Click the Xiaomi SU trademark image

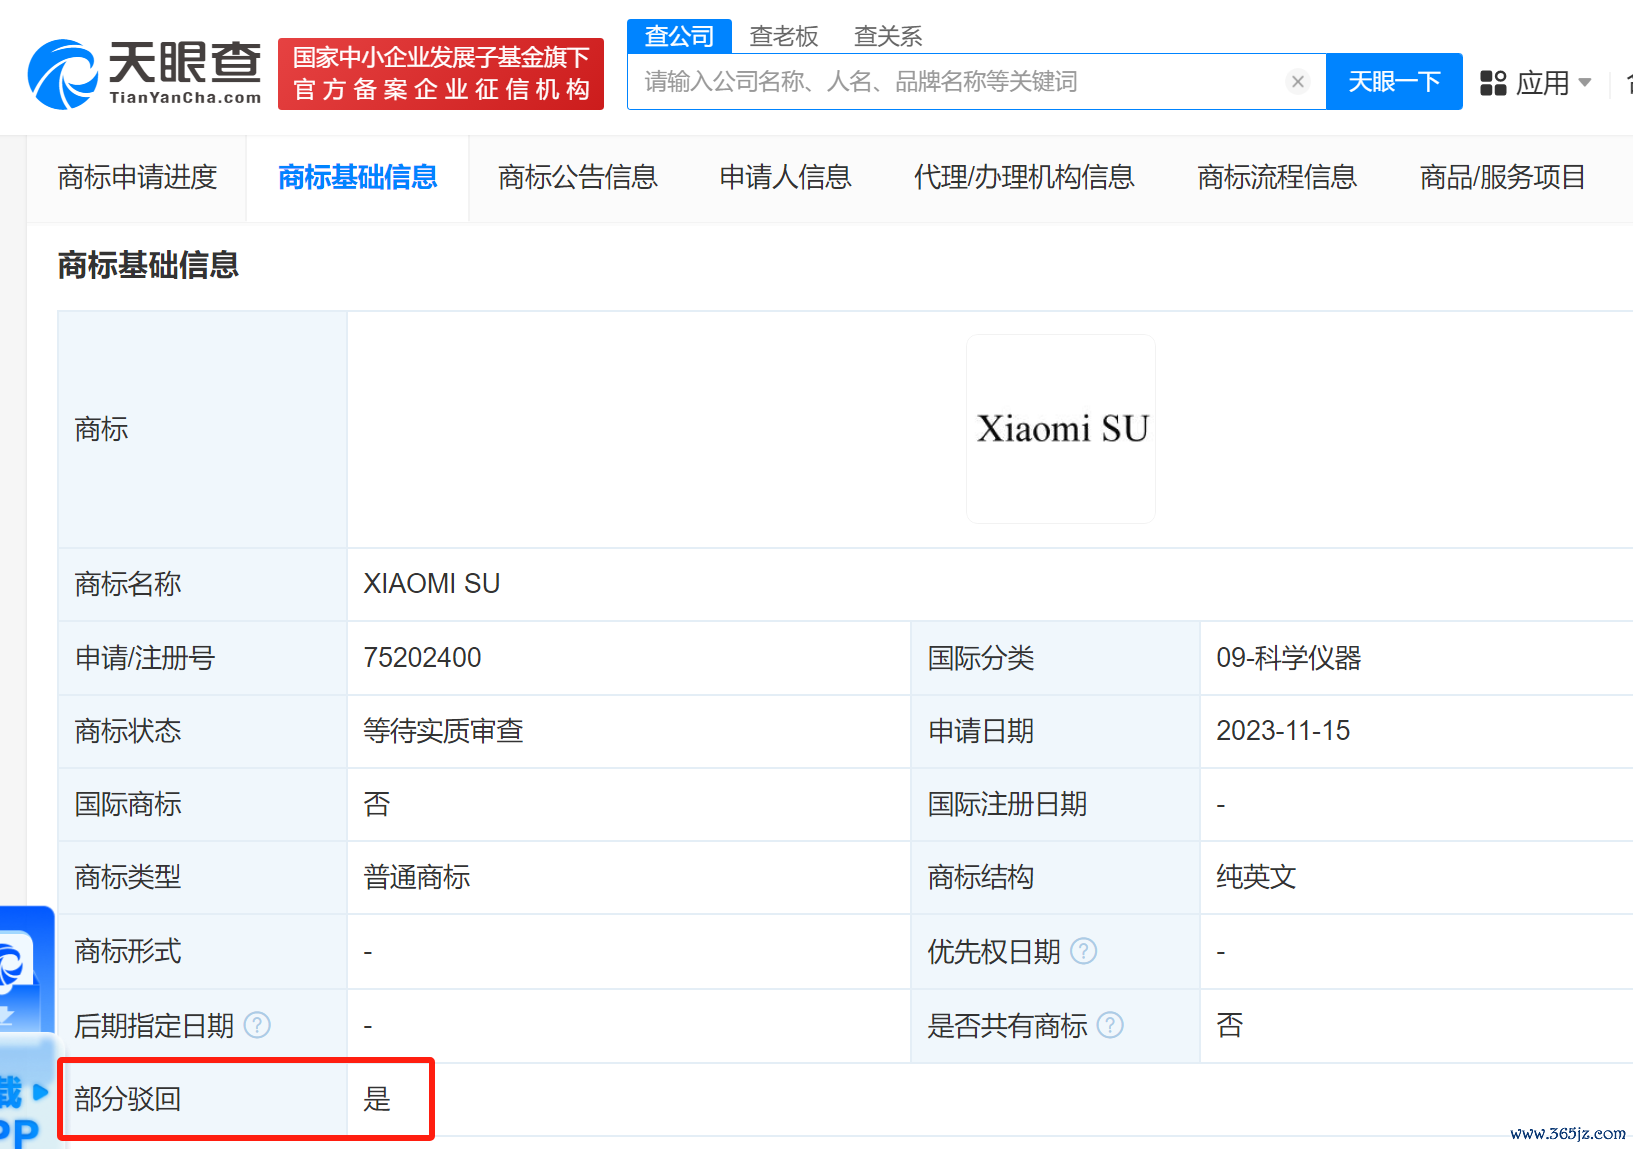(1061, 429)
